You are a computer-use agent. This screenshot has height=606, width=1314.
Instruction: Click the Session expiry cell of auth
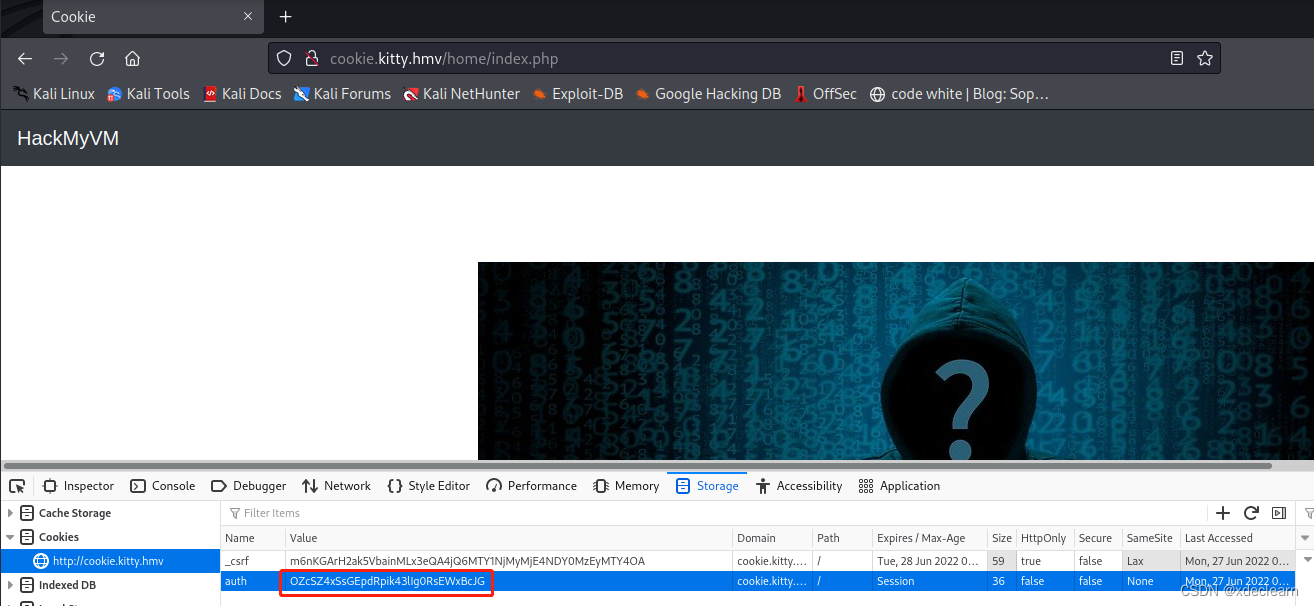(928, 581)
